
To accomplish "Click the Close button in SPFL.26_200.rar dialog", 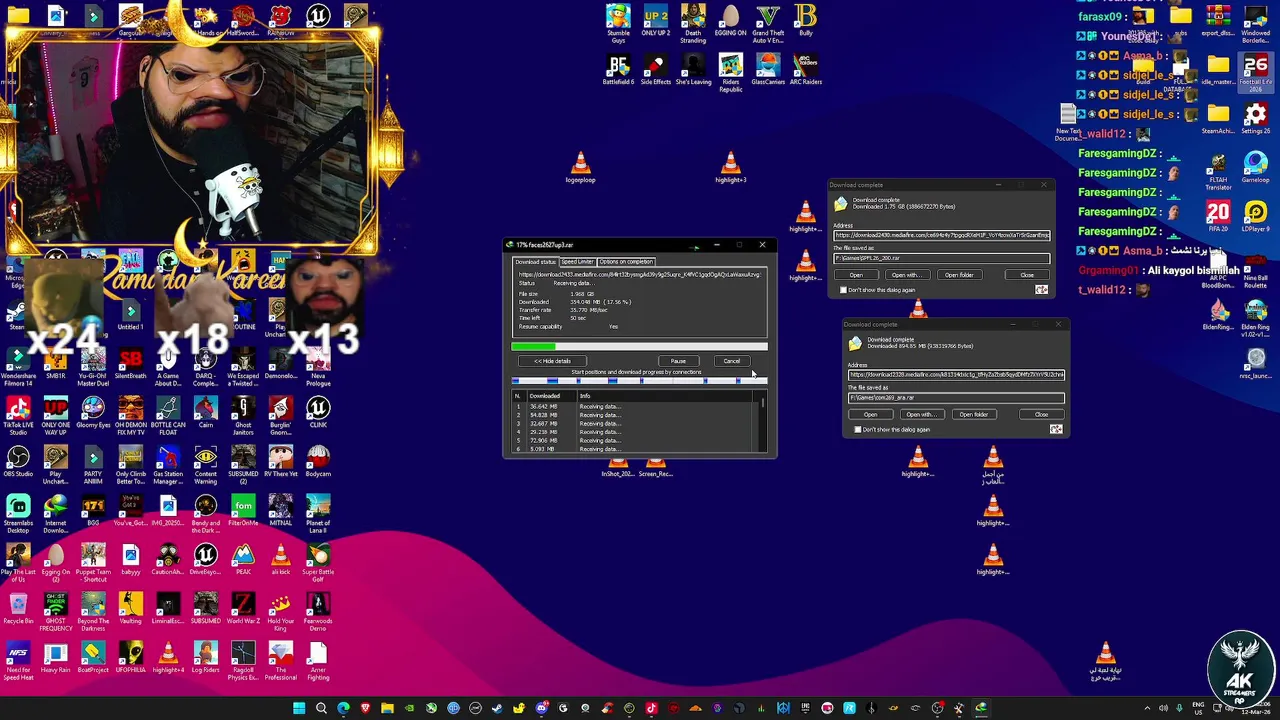I will [1027, 275].
